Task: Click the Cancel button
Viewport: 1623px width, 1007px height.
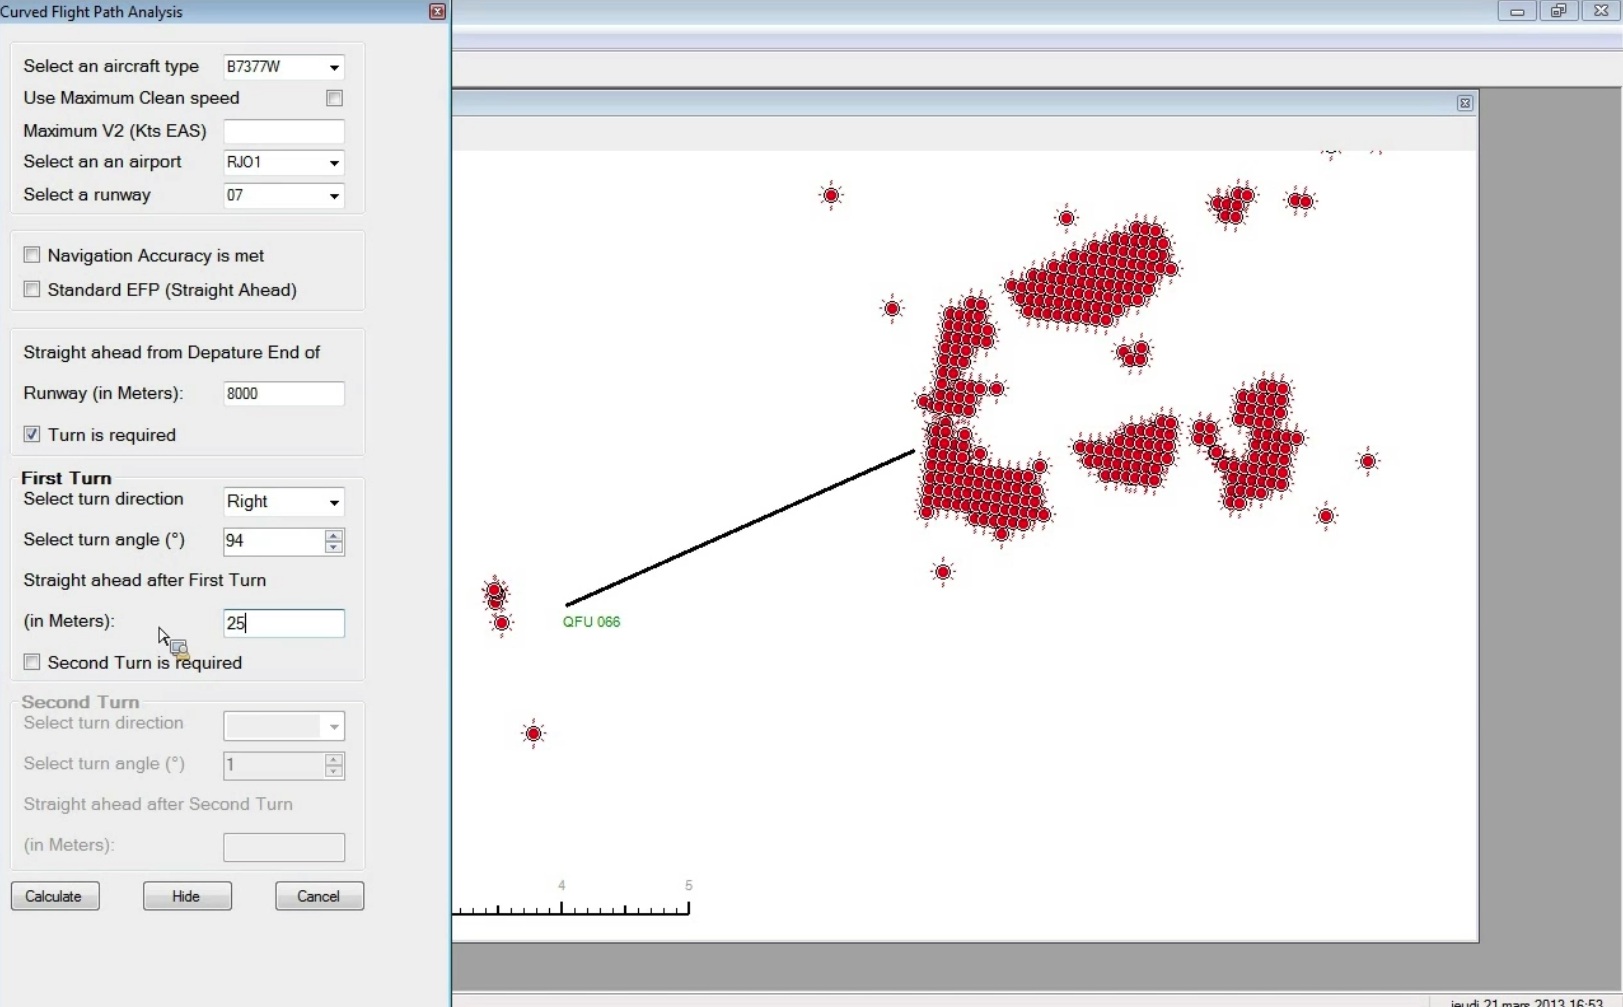Action: click(x=319, y=896)
